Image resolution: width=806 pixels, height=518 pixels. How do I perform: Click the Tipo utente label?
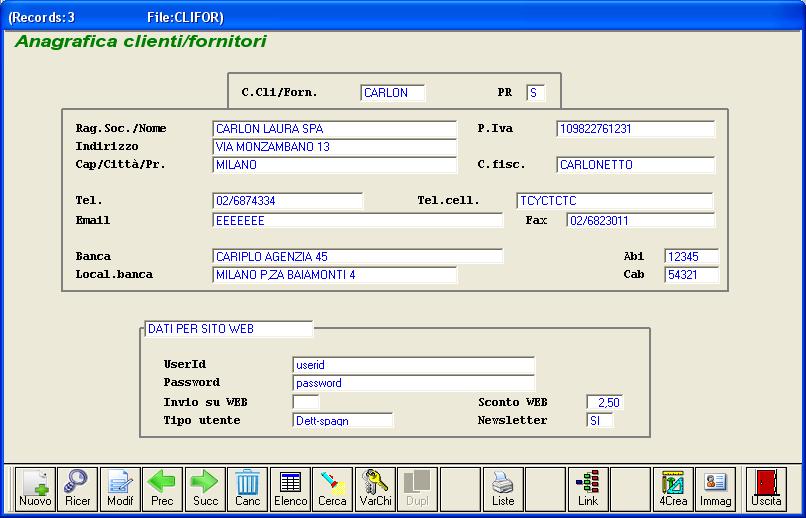pyautogui.click(x=202, y=420)
